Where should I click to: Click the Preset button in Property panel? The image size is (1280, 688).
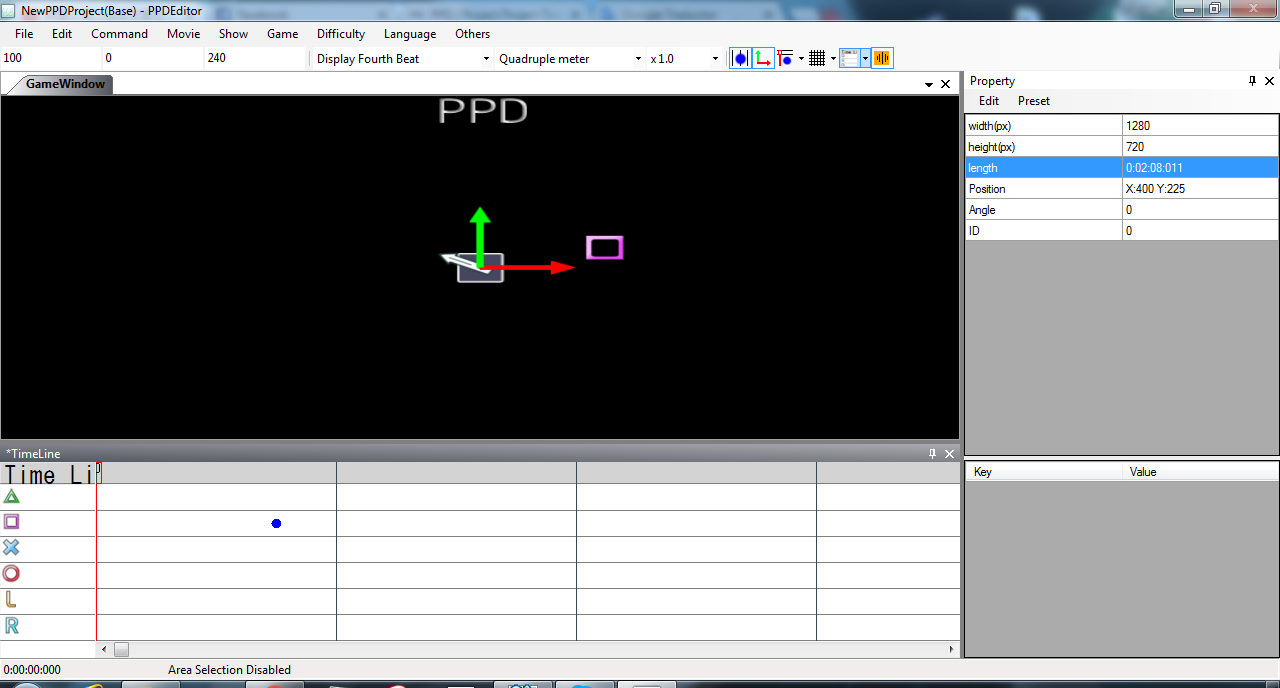(1034, 101)
